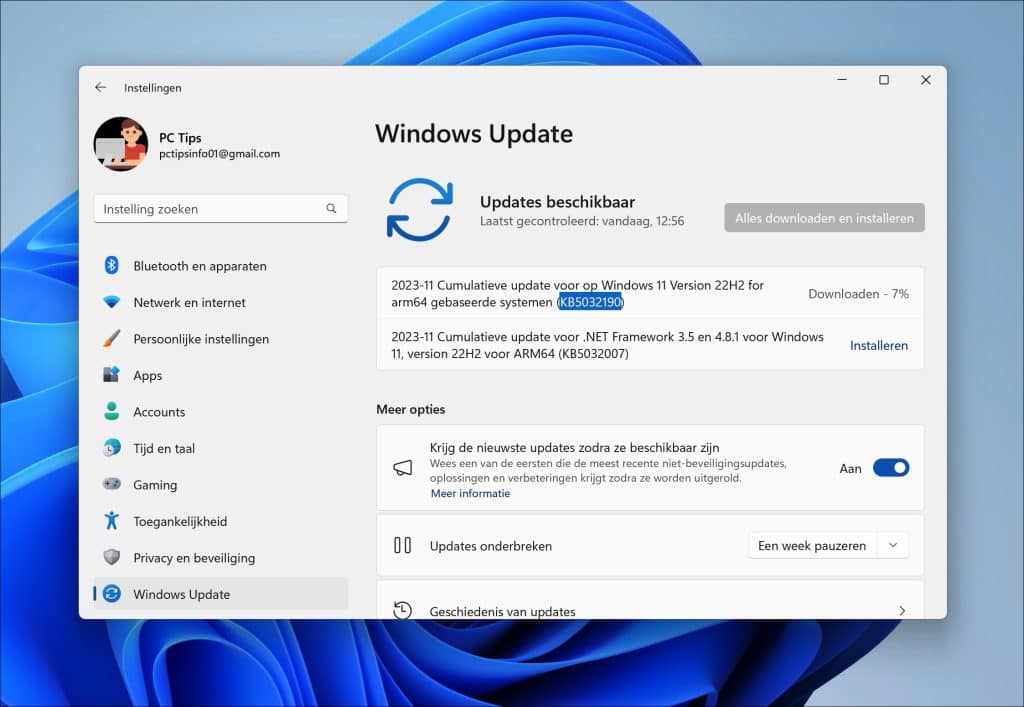Open Persoonlijke instellingen page
The height and width of the screenshot is (707, 1024).
[221, 339]
